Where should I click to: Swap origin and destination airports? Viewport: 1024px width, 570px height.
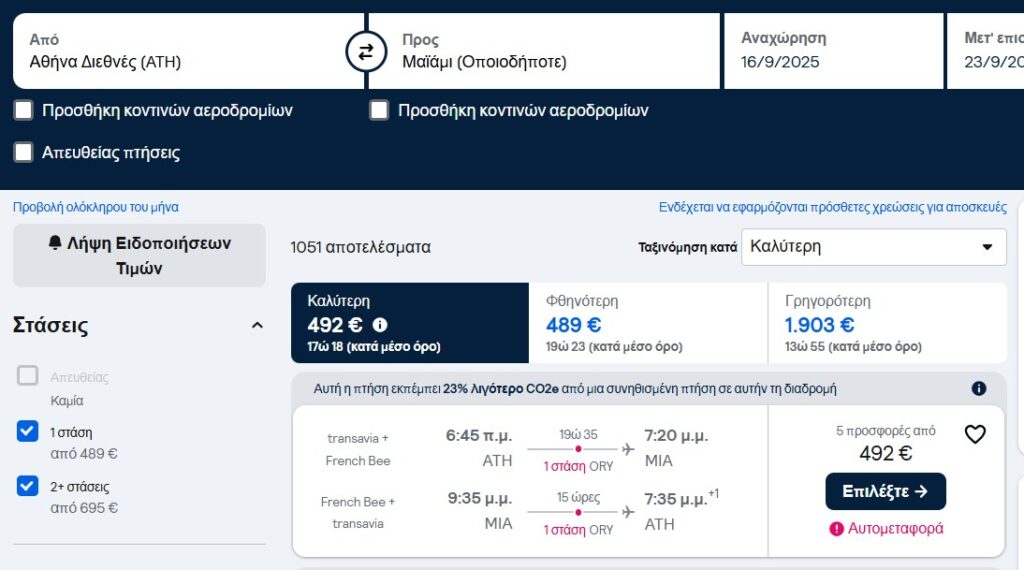(x=366, y=51)
